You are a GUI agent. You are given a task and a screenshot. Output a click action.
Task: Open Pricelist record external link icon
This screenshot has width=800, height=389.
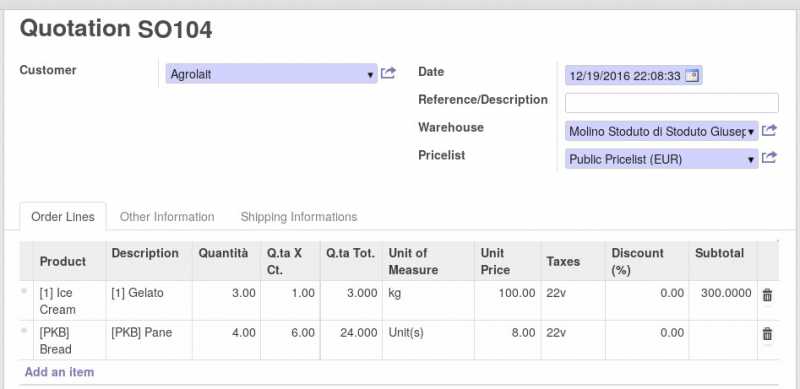tap(769, 158)
